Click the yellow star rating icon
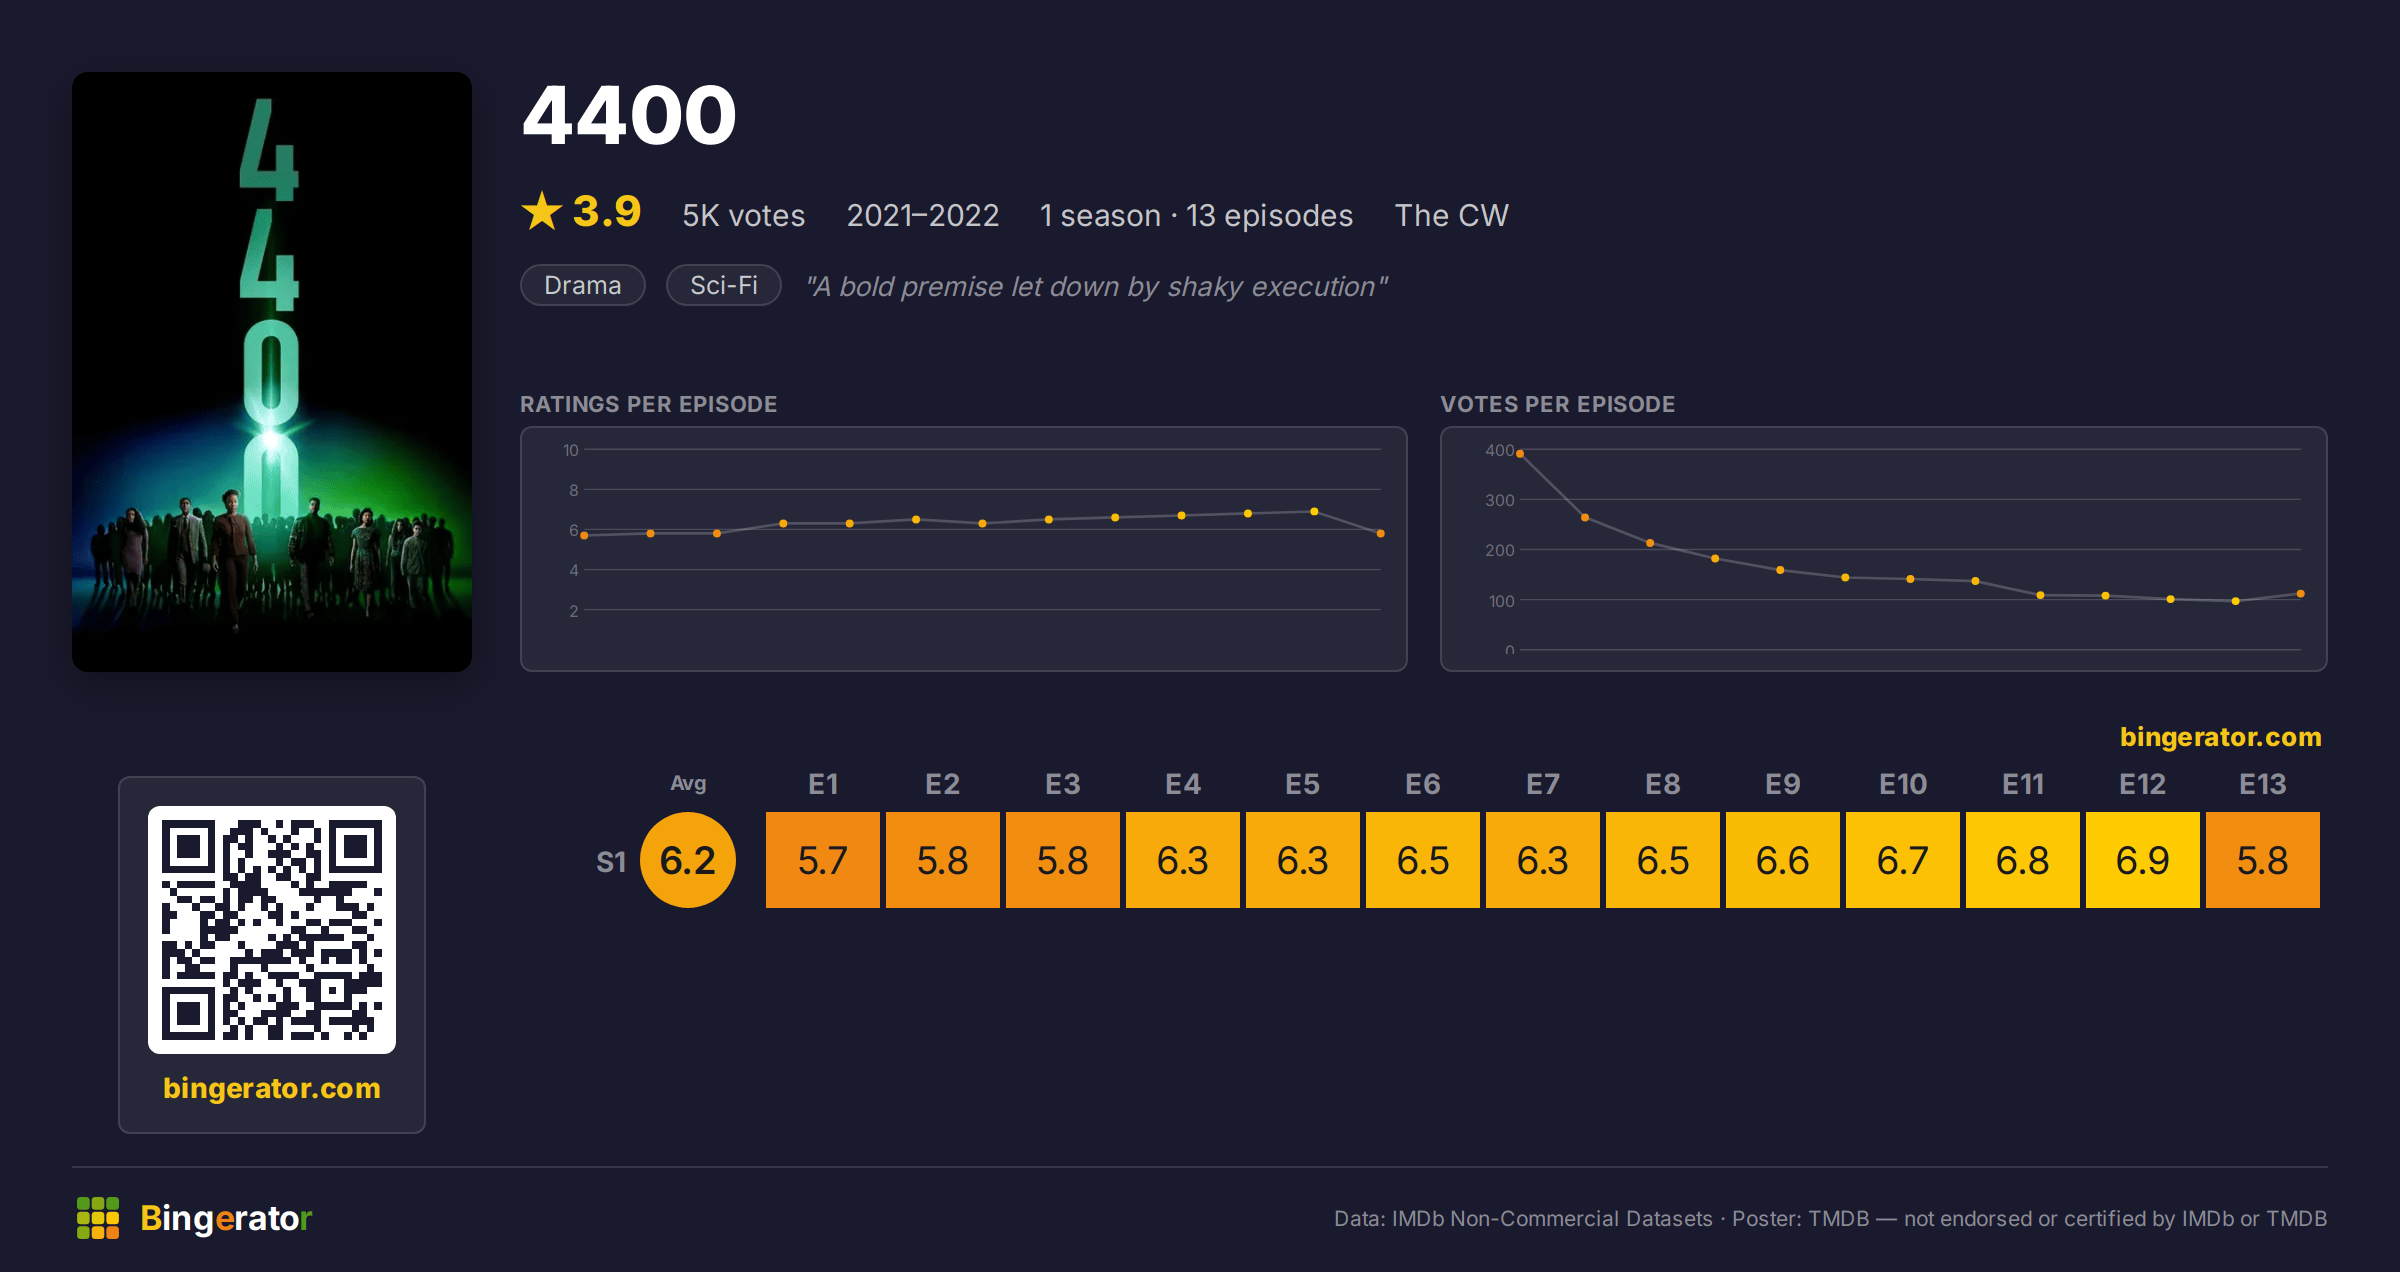Viewport: 2400px width, 1272px height. click(542, 211)
